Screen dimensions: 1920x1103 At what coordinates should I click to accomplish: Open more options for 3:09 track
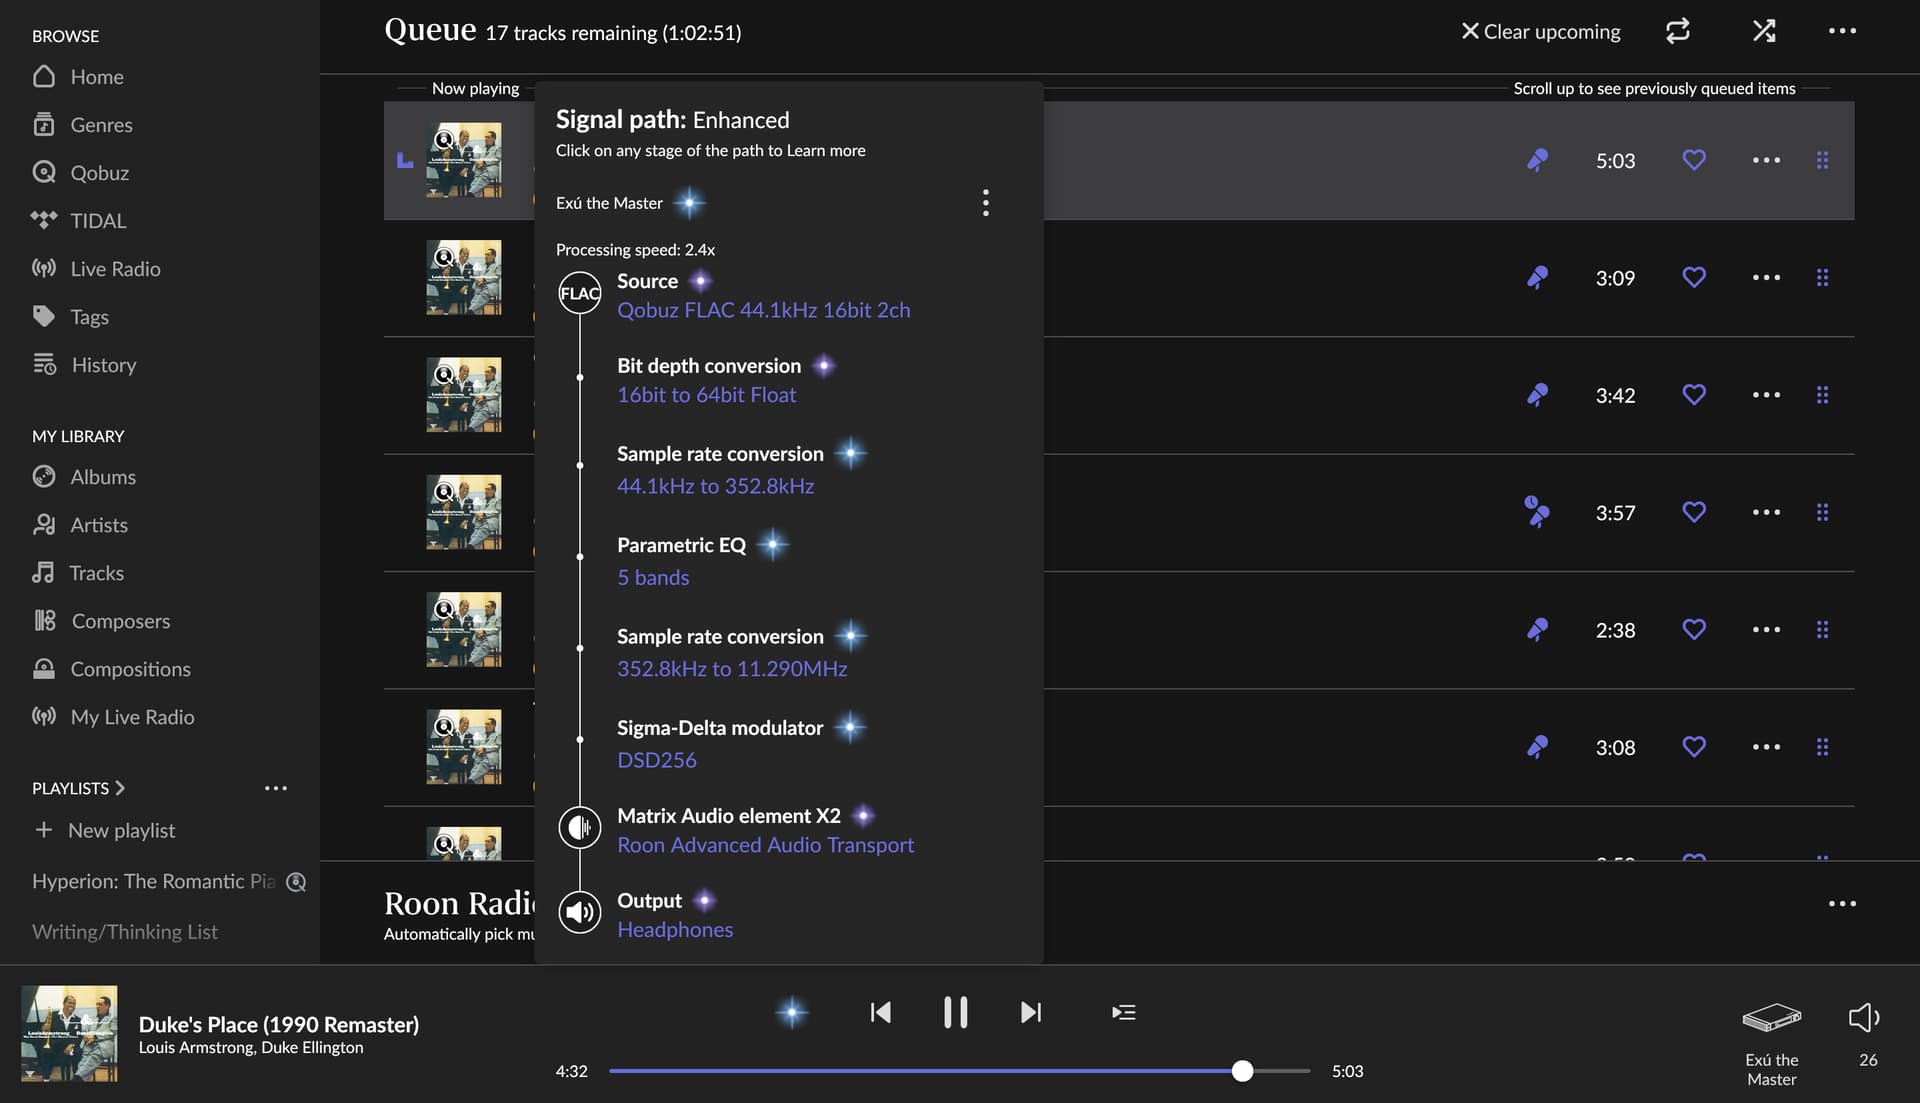point(1766,277)
